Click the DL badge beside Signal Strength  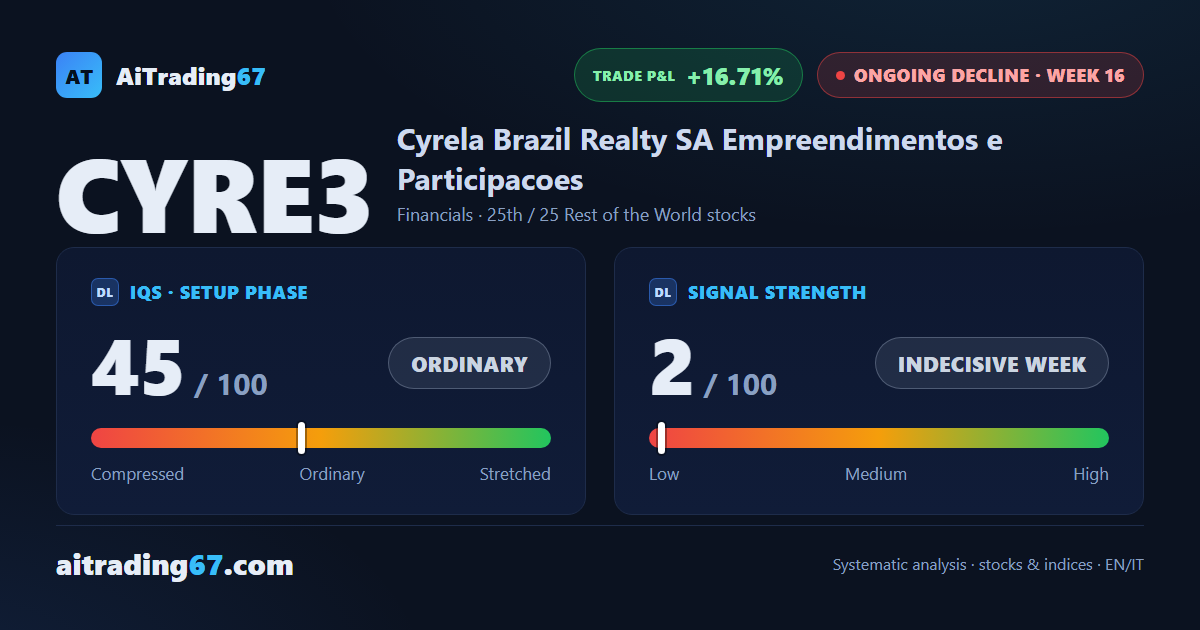pos(663,292)
